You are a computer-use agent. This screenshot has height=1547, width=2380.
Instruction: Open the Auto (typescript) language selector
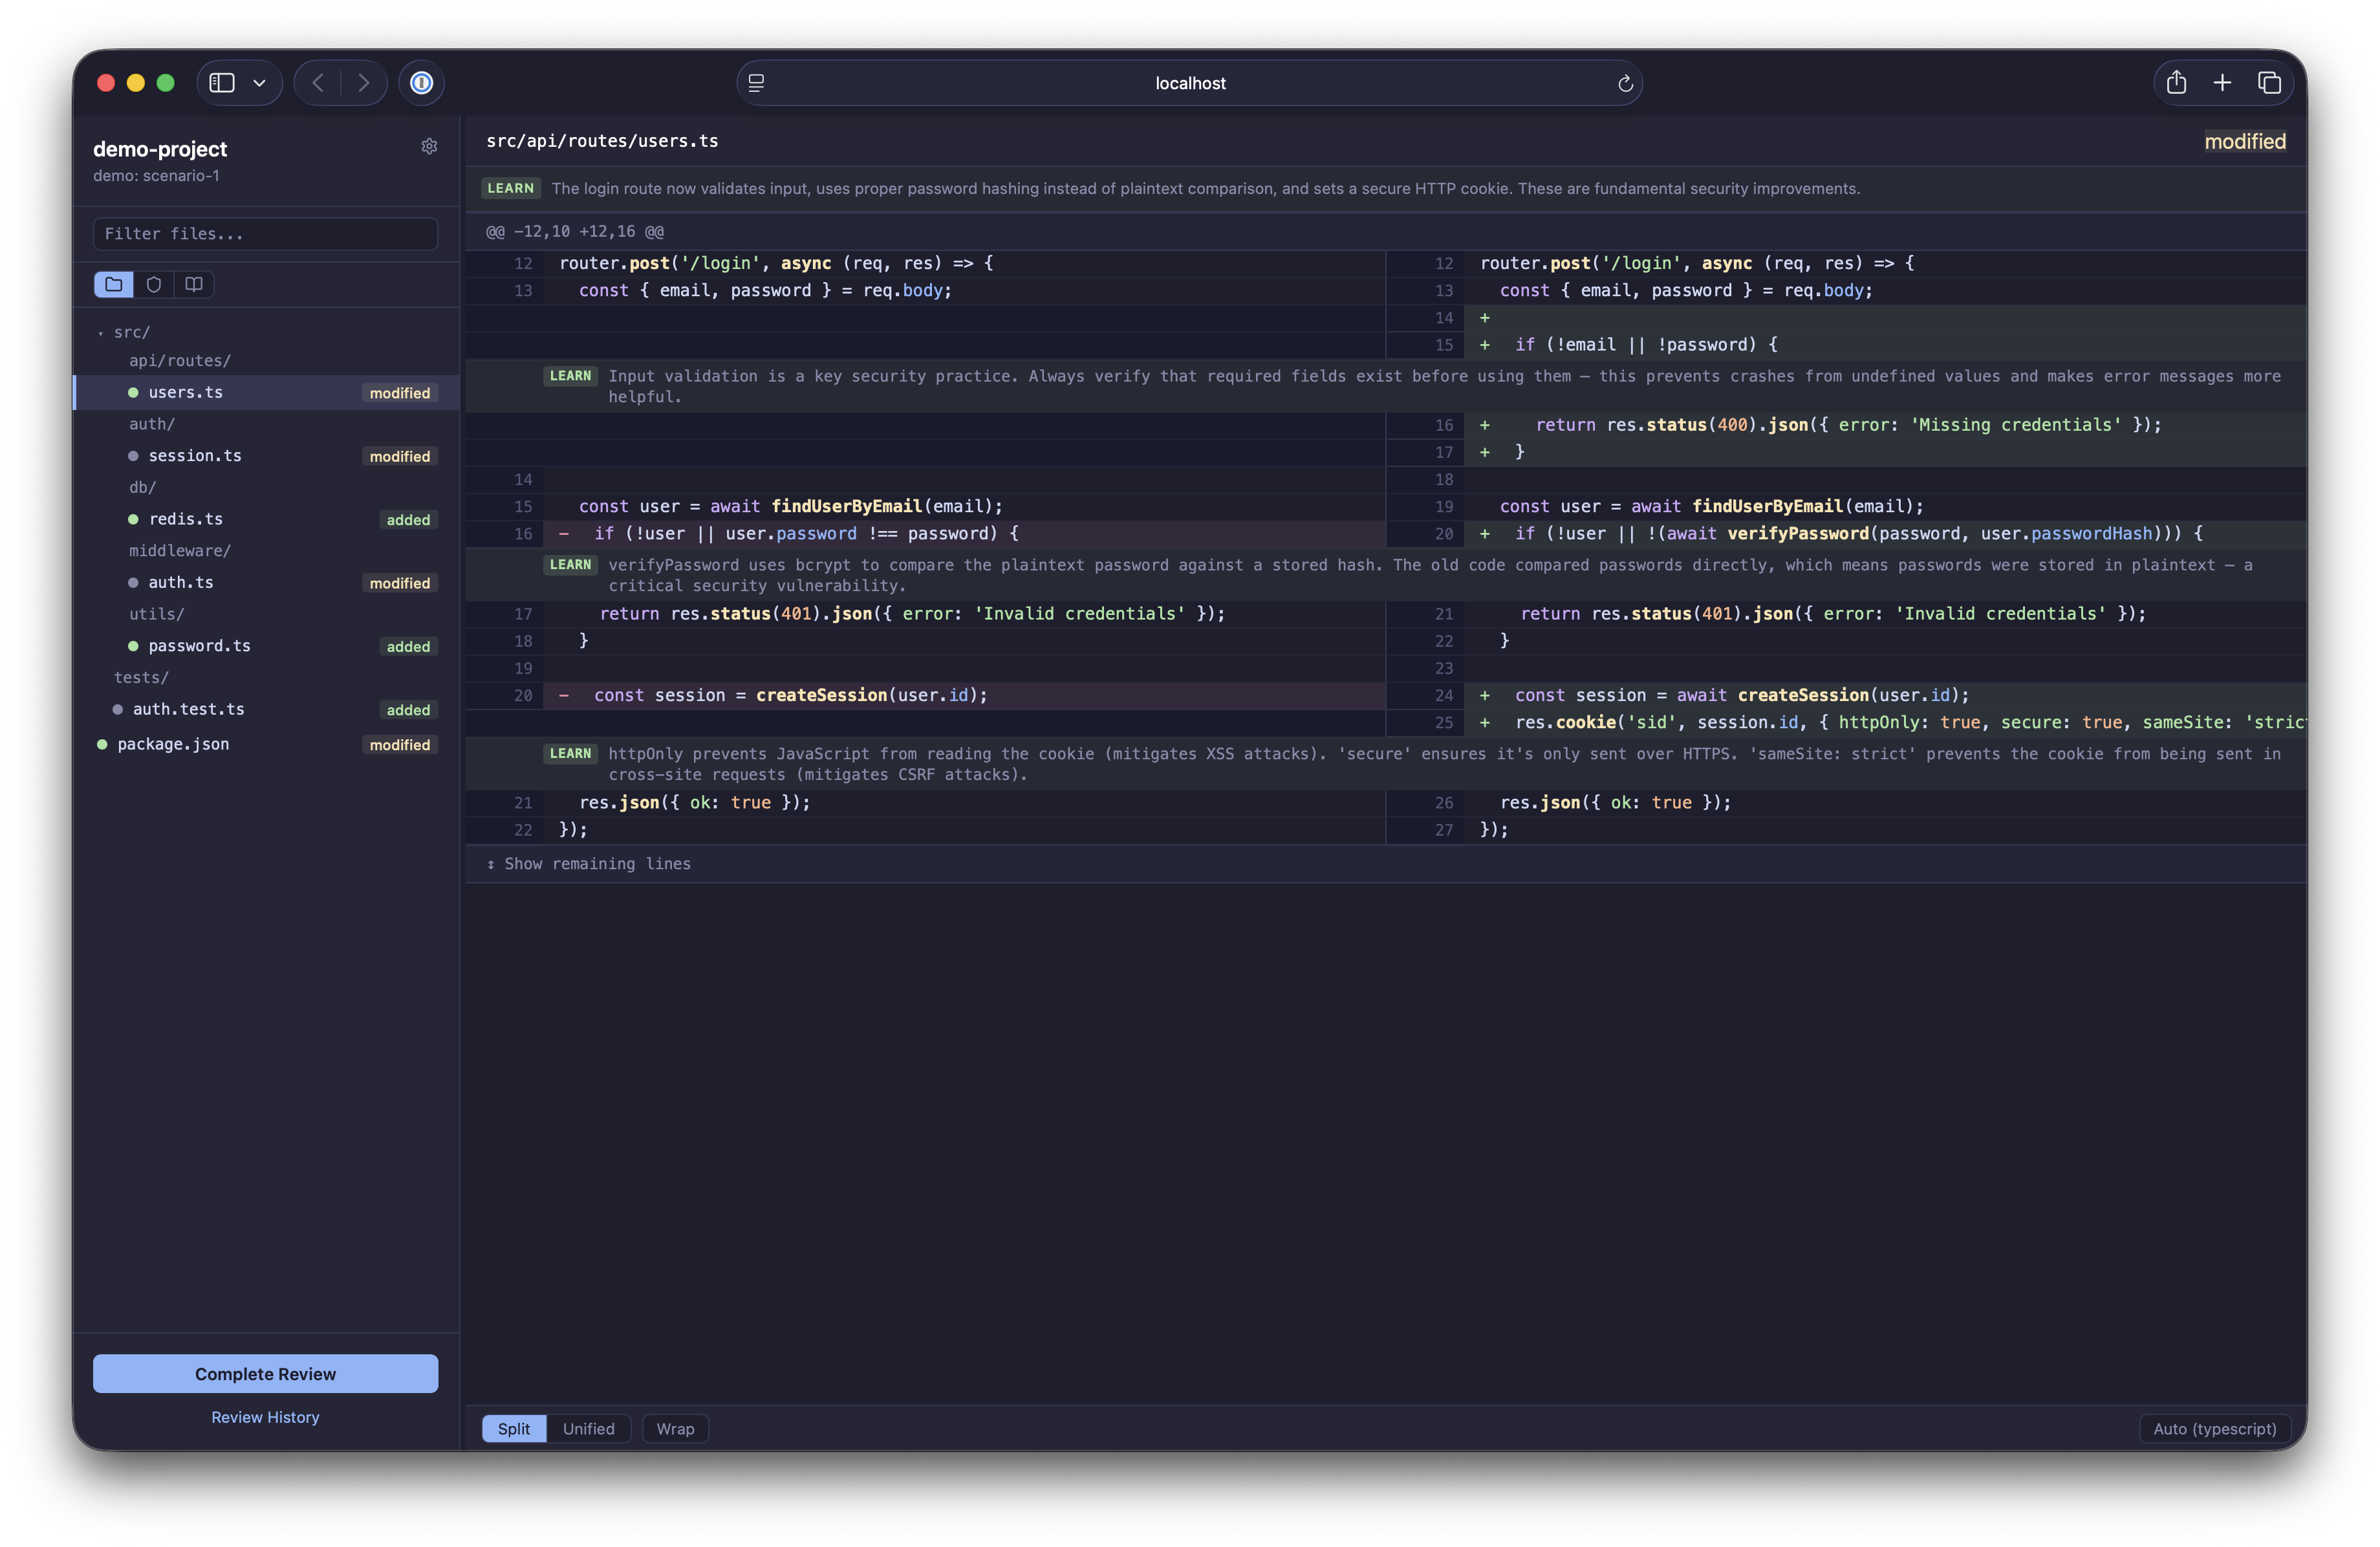[x=2214, y=1428]
